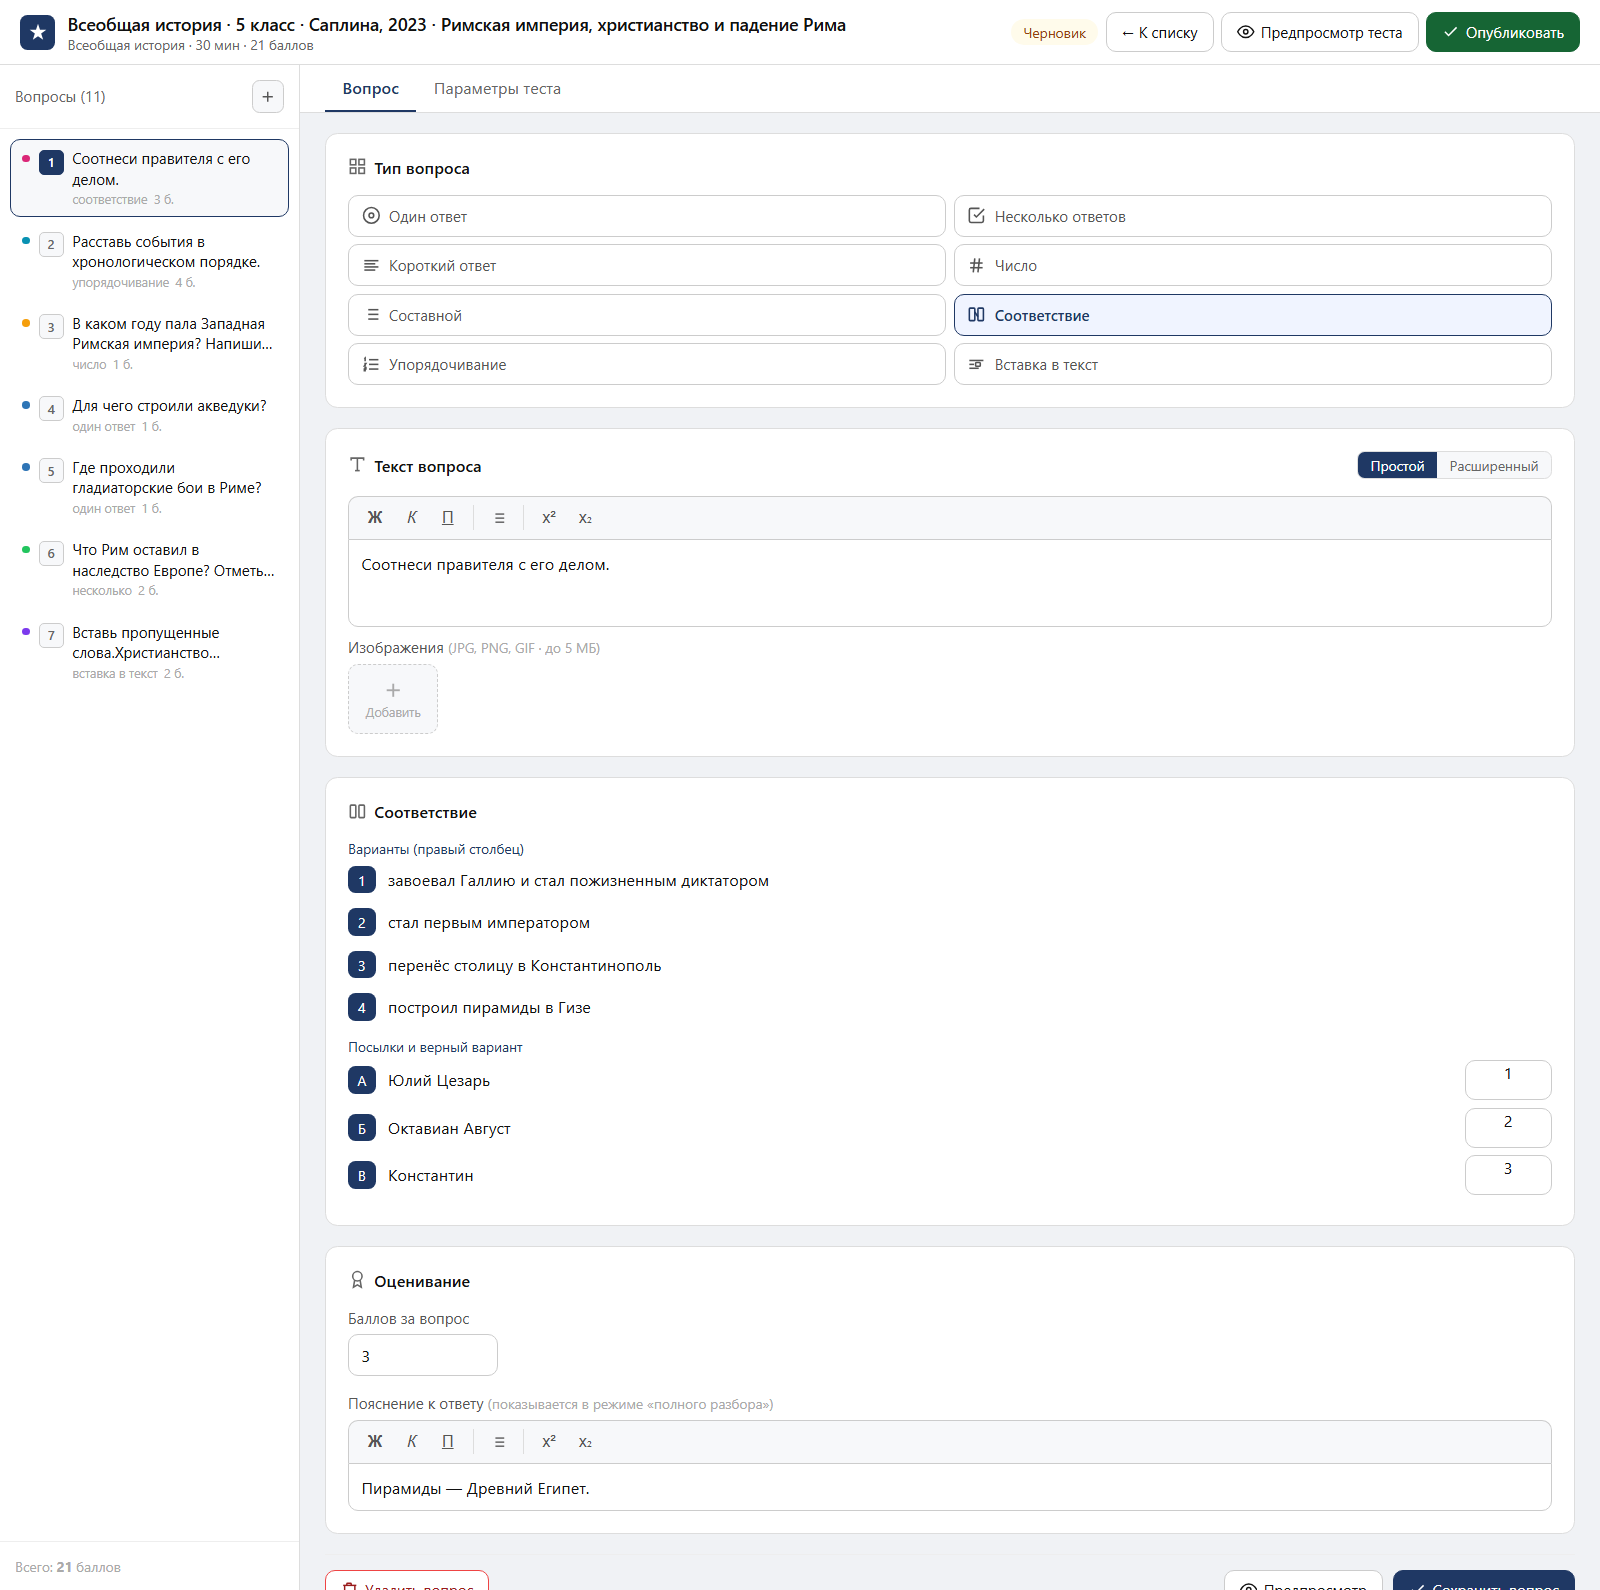Edit correct variant field for Константин

[x=1508, y=1174]
